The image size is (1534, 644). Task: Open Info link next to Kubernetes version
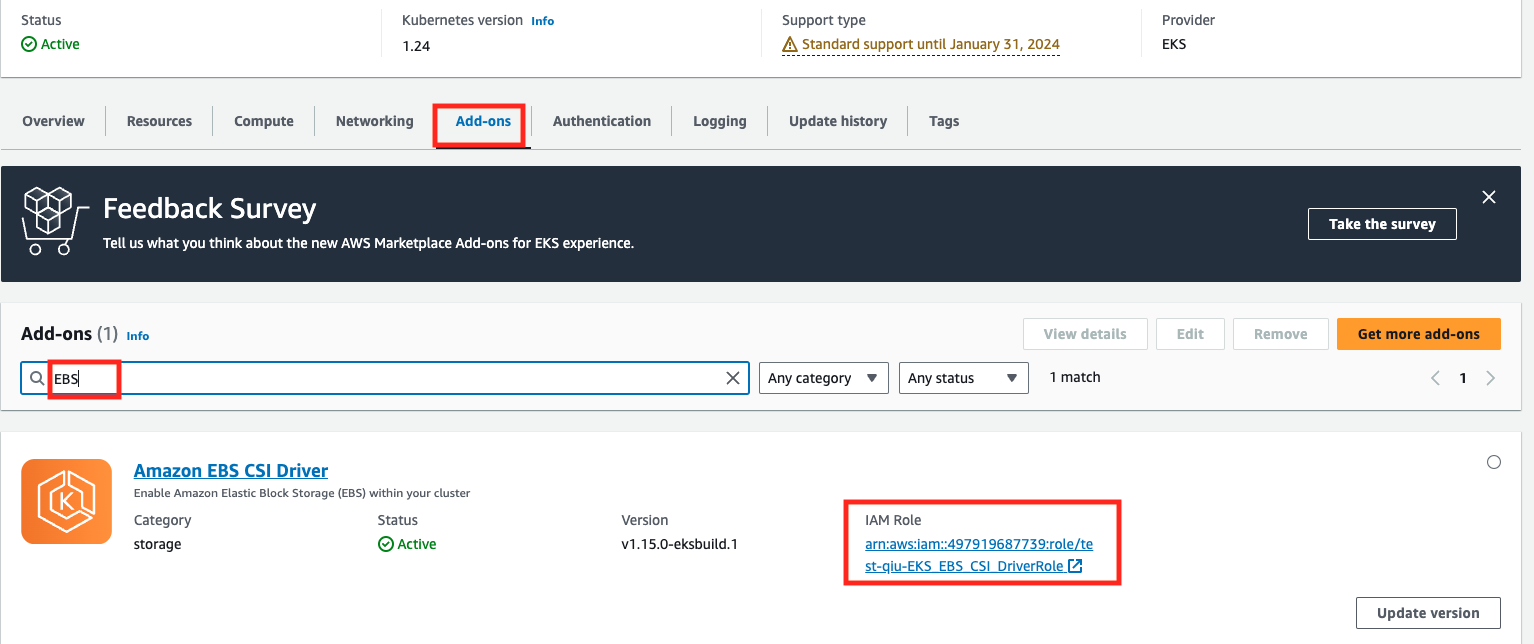pos(542,21)
